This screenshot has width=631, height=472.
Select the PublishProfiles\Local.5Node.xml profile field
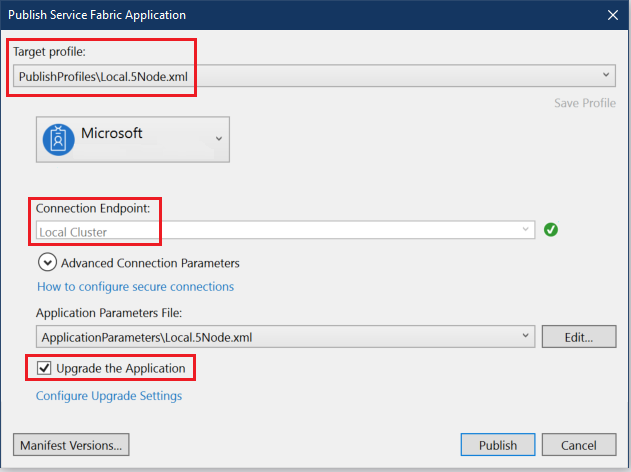tap(300, 76)
